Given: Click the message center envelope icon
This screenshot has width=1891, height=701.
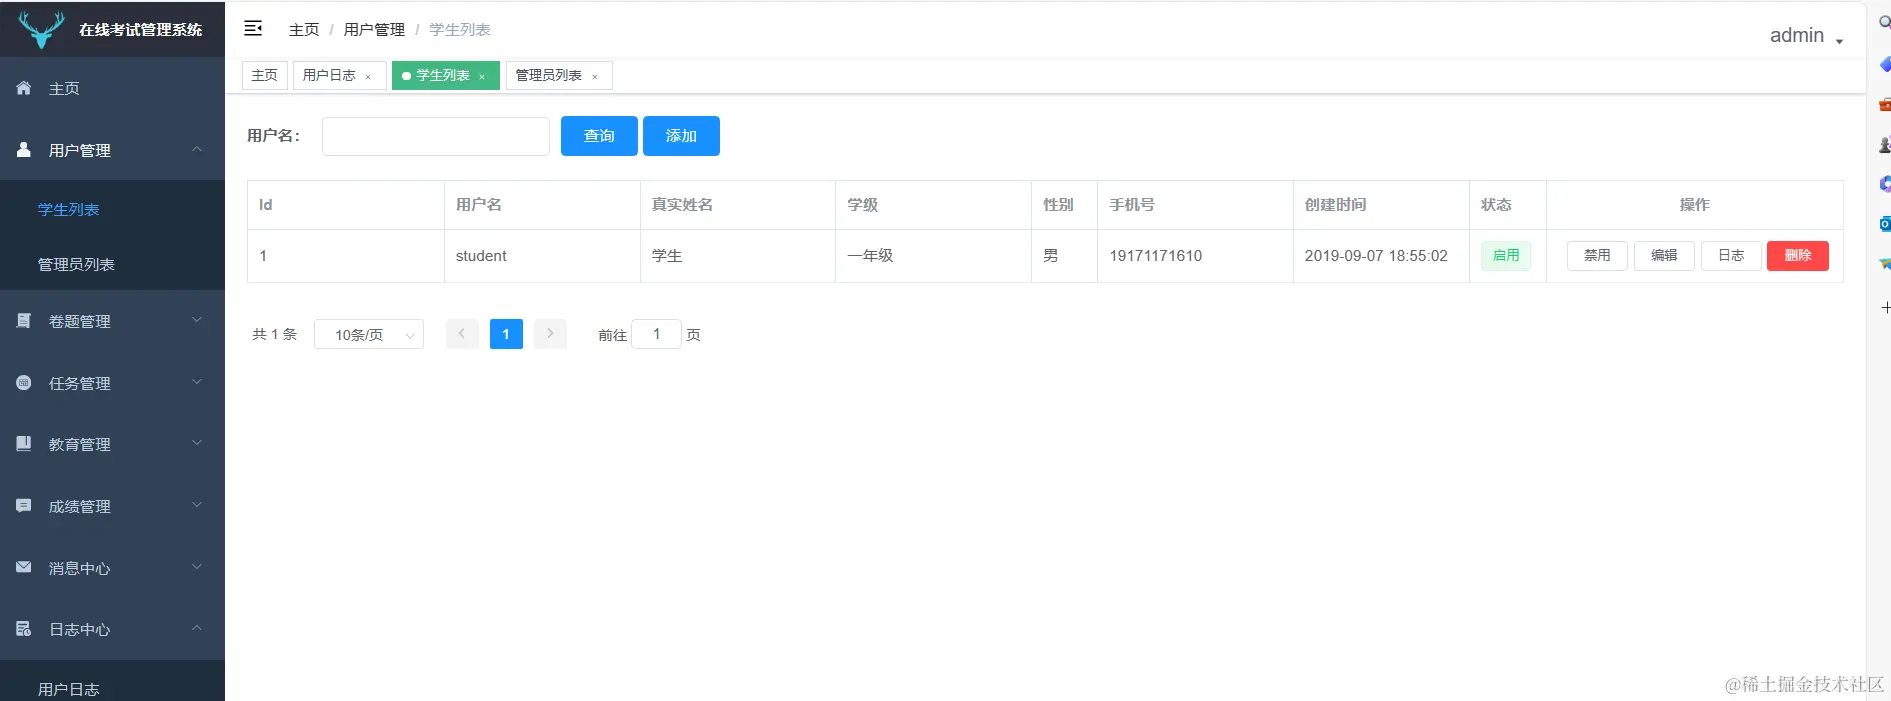Looking at the screenshot, I should [24, 567].
